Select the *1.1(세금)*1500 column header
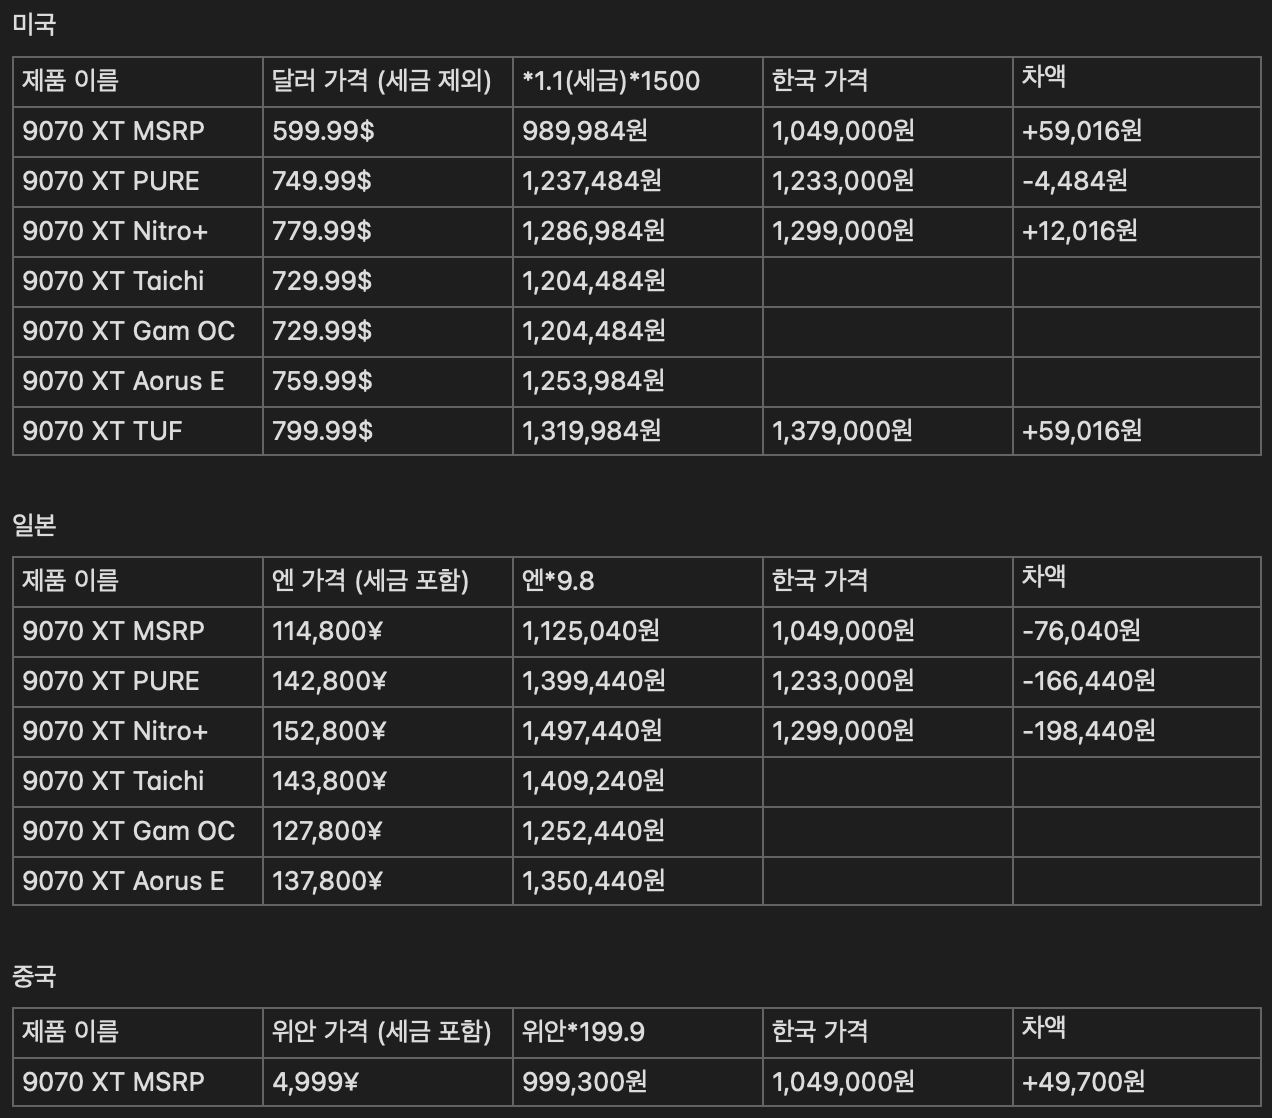This screenshot has height=1118, width=1272. point(611,81)
